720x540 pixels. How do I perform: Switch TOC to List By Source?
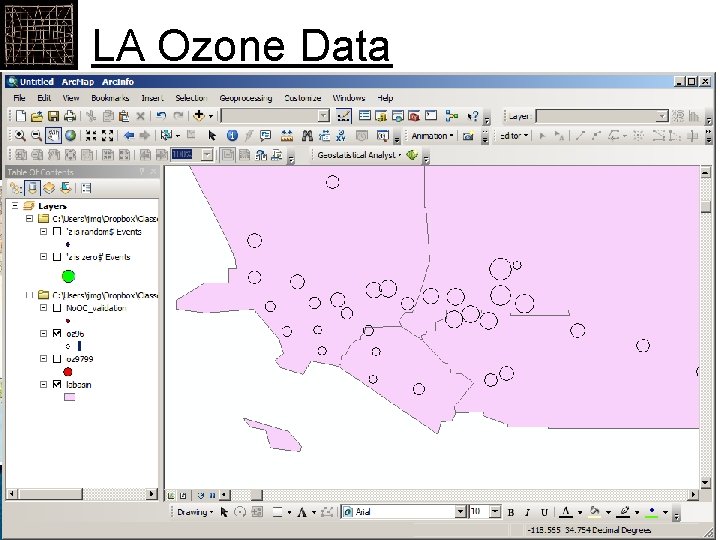pos(32,188)
